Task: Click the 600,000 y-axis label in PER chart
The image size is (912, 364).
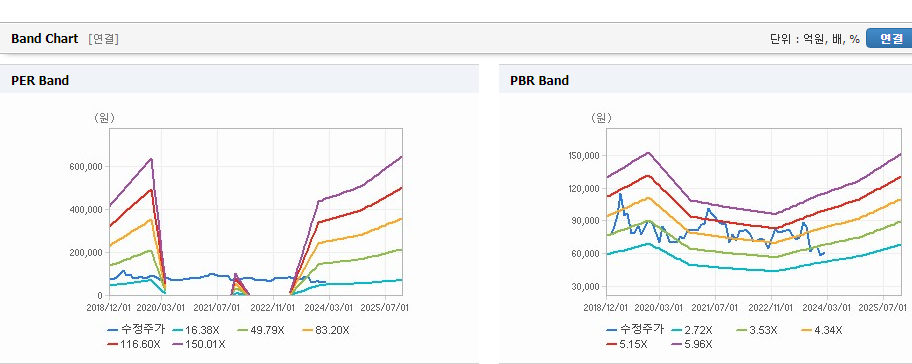Action: pos(86,166)
